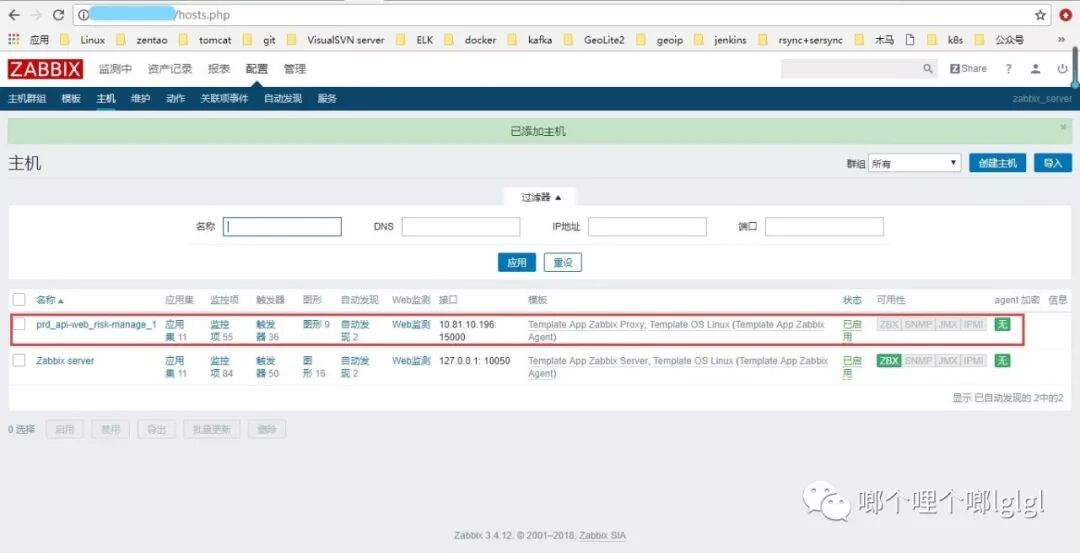The width and height of the screenshot is (1080, 553).
Task: Open the Zabbix Share link
Action: (x=968, y=69)
